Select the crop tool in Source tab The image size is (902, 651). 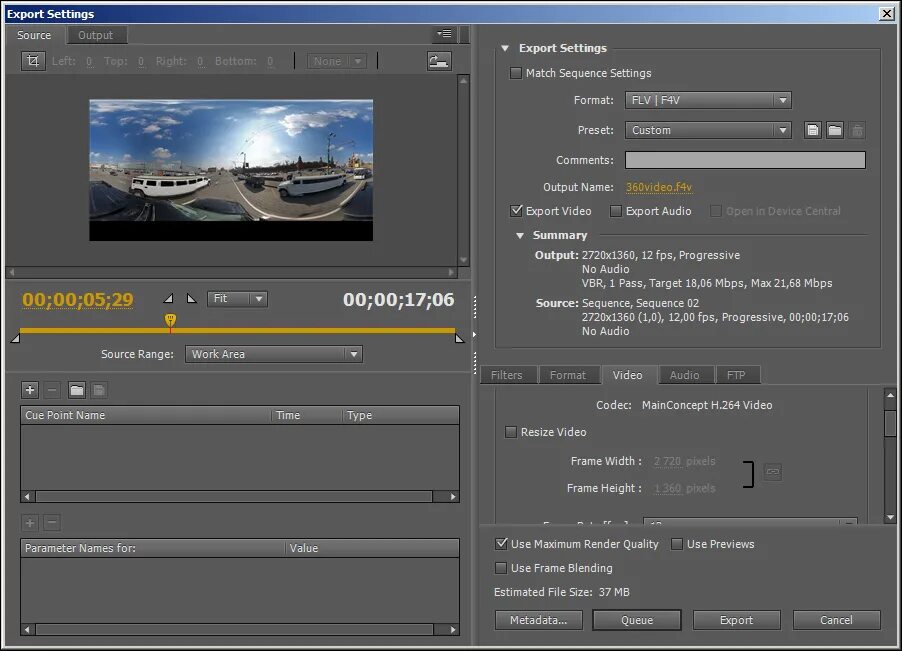[x=33, y=61]
